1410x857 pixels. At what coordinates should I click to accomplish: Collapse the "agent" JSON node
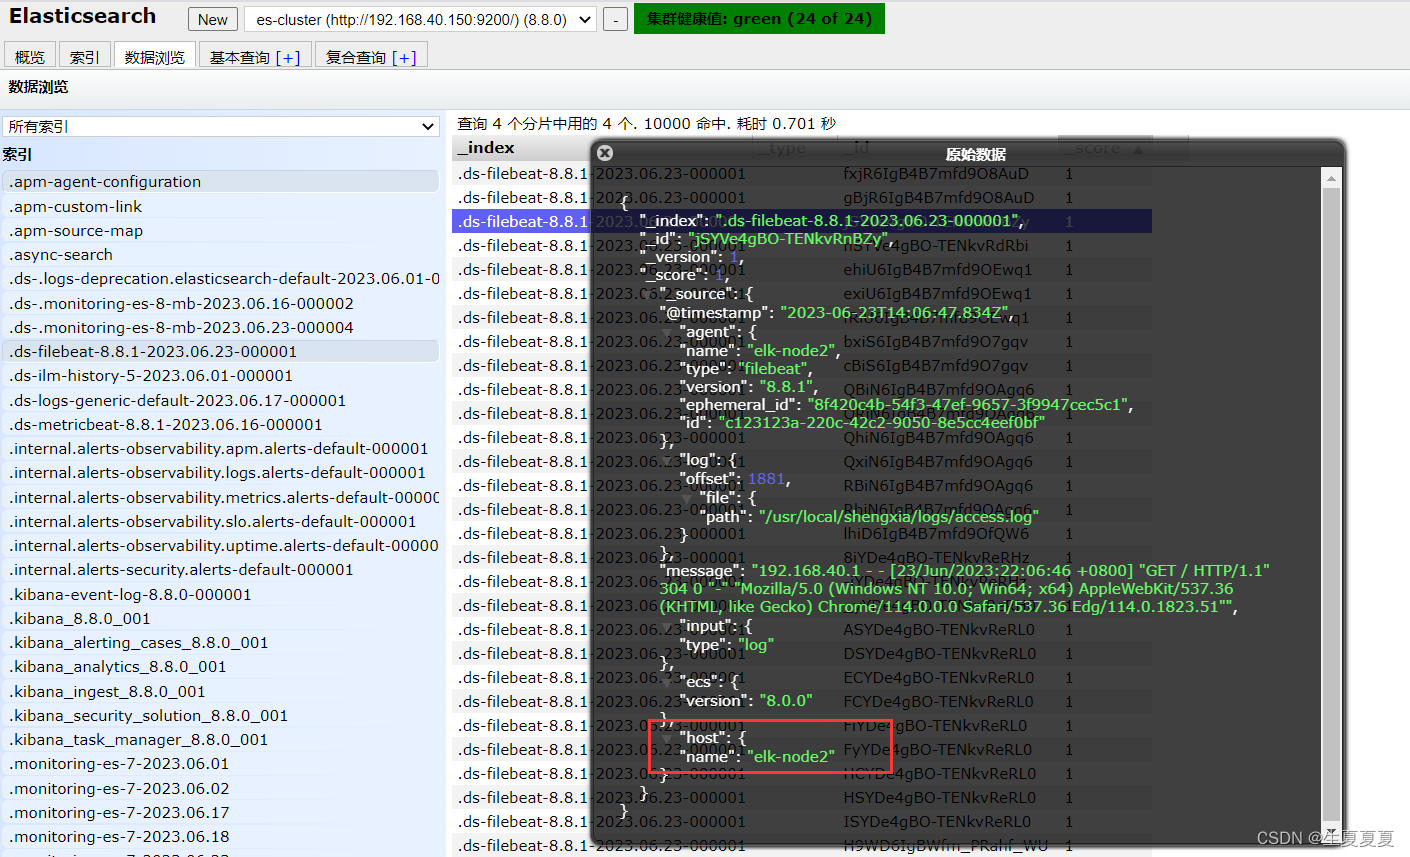(668, 331)
